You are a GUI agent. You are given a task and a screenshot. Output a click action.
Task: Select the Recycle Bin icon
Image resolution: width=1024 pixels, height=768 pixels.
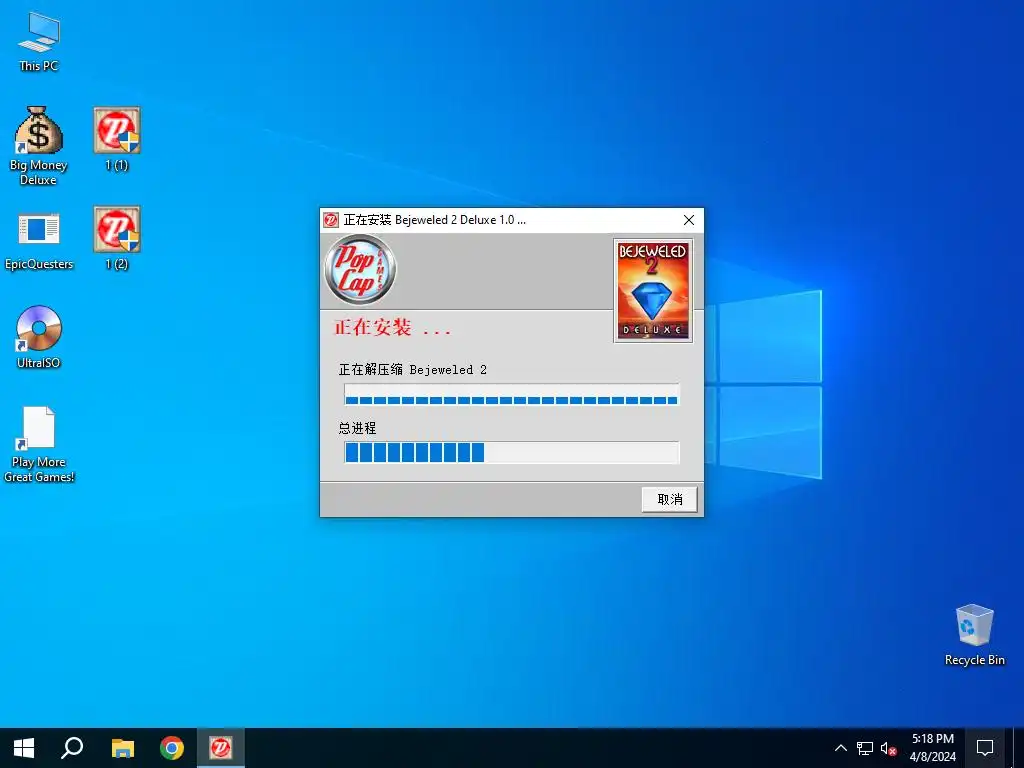click(974, 635)
